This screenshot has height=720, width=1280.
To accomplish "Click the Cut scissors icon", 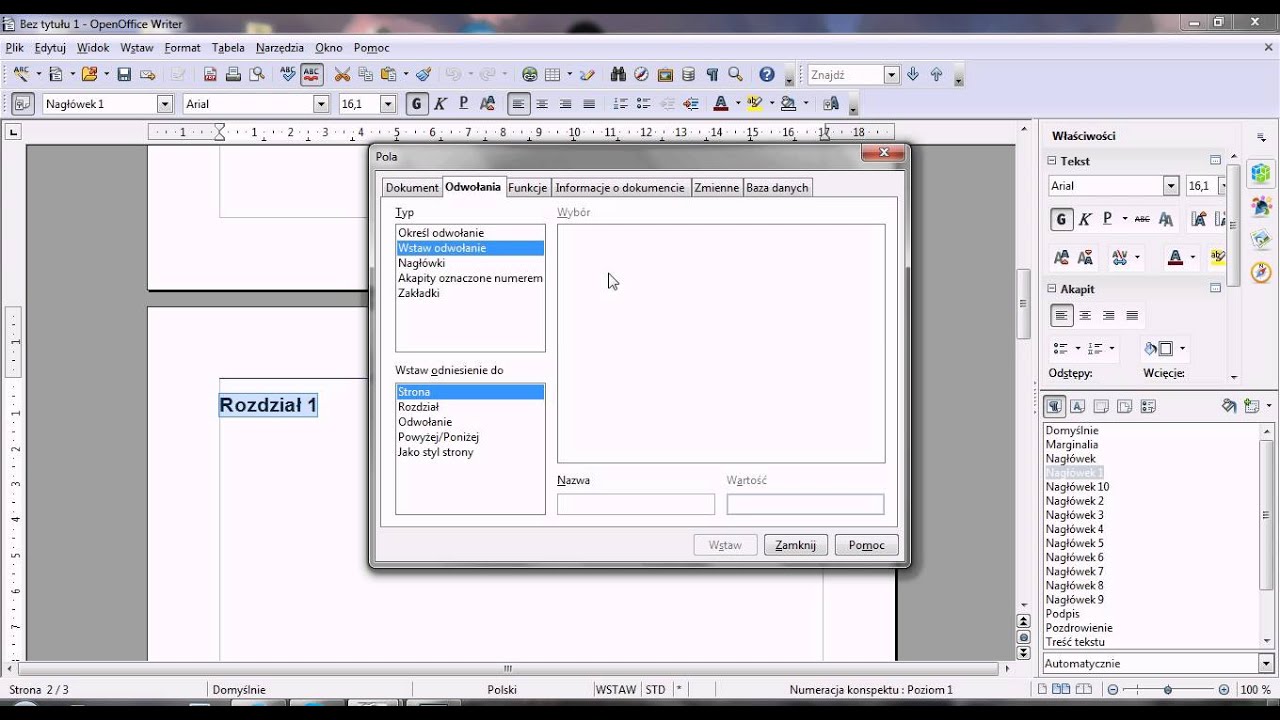I will (342, 74).
